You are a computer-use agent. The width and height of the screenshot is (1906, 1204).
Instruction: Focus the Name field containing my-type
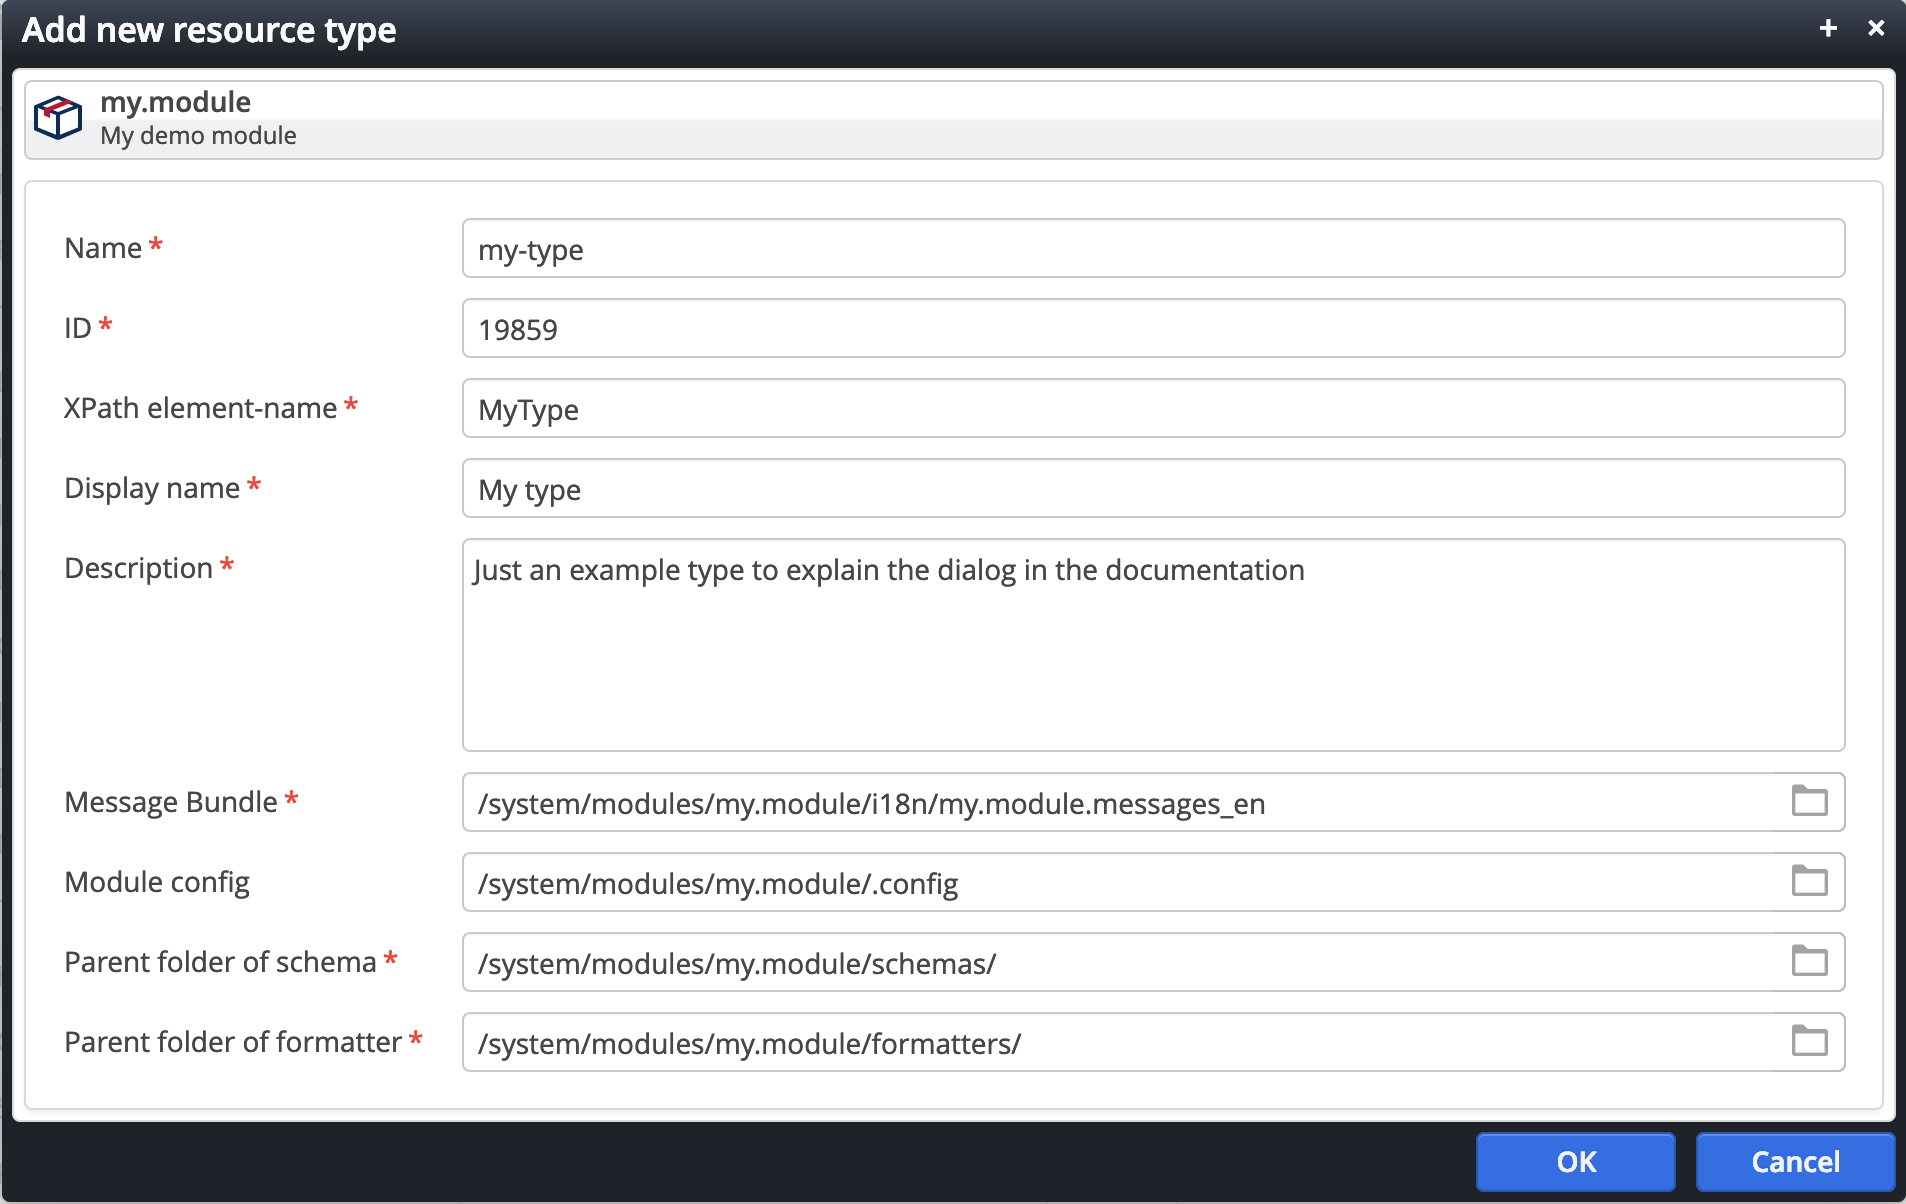[x=1153, y=248]
